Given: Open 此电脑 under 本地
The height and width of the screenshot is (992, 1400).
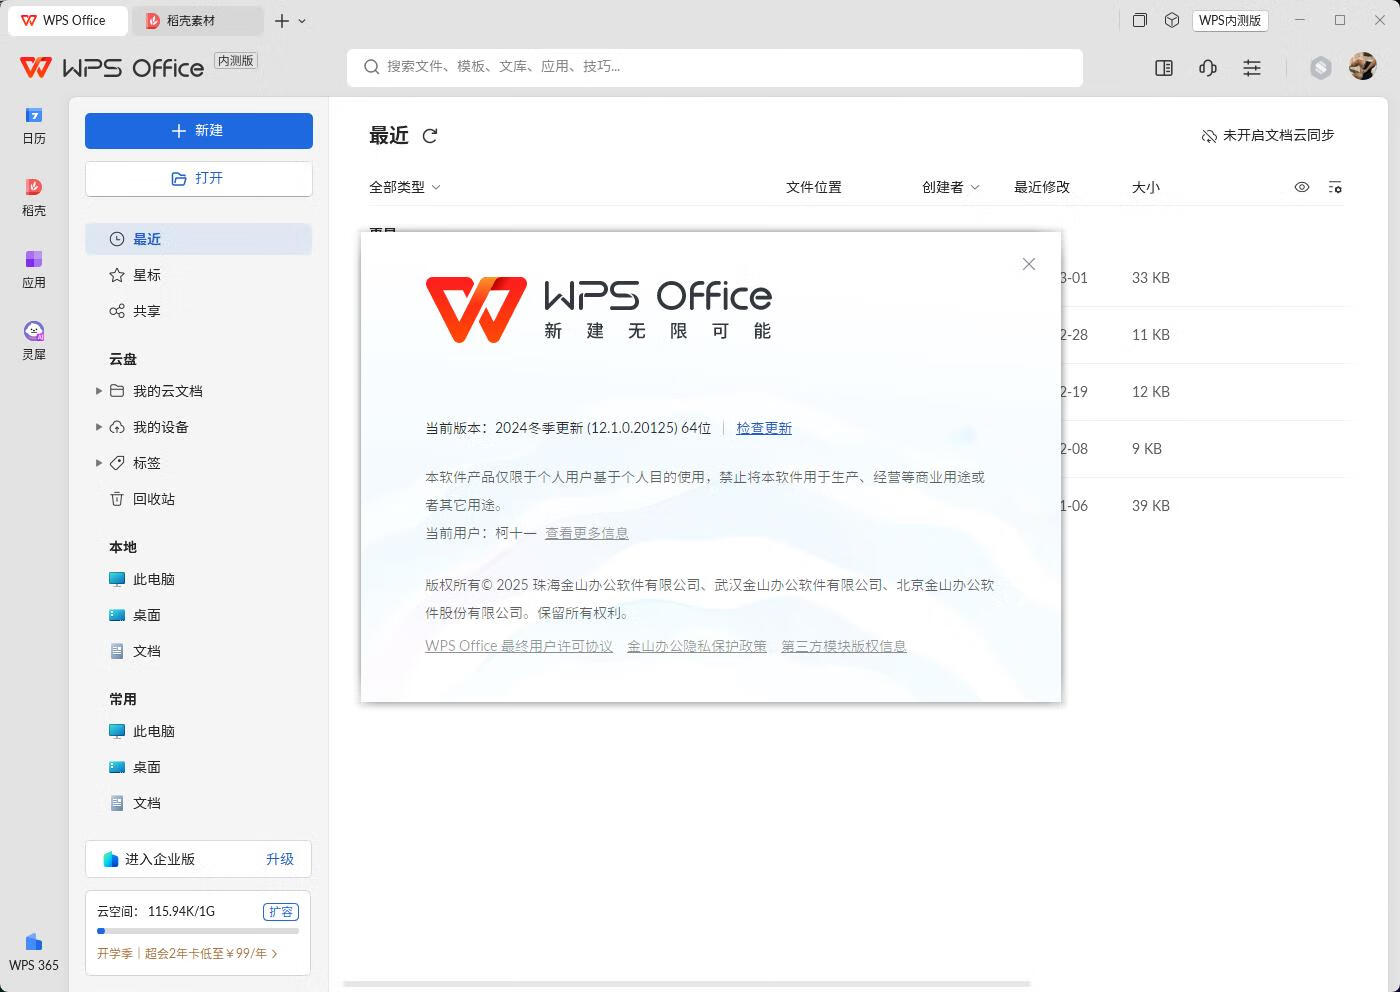Looking at the screenshot, I should tap(199, 579).
